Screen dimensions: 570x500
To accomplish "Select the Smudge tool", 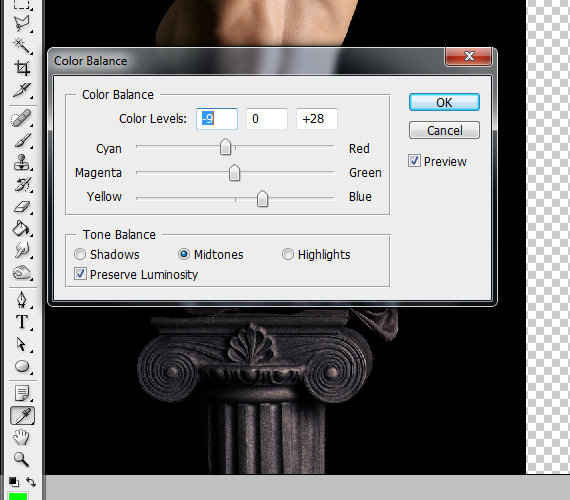I will [x=22, y=251].
